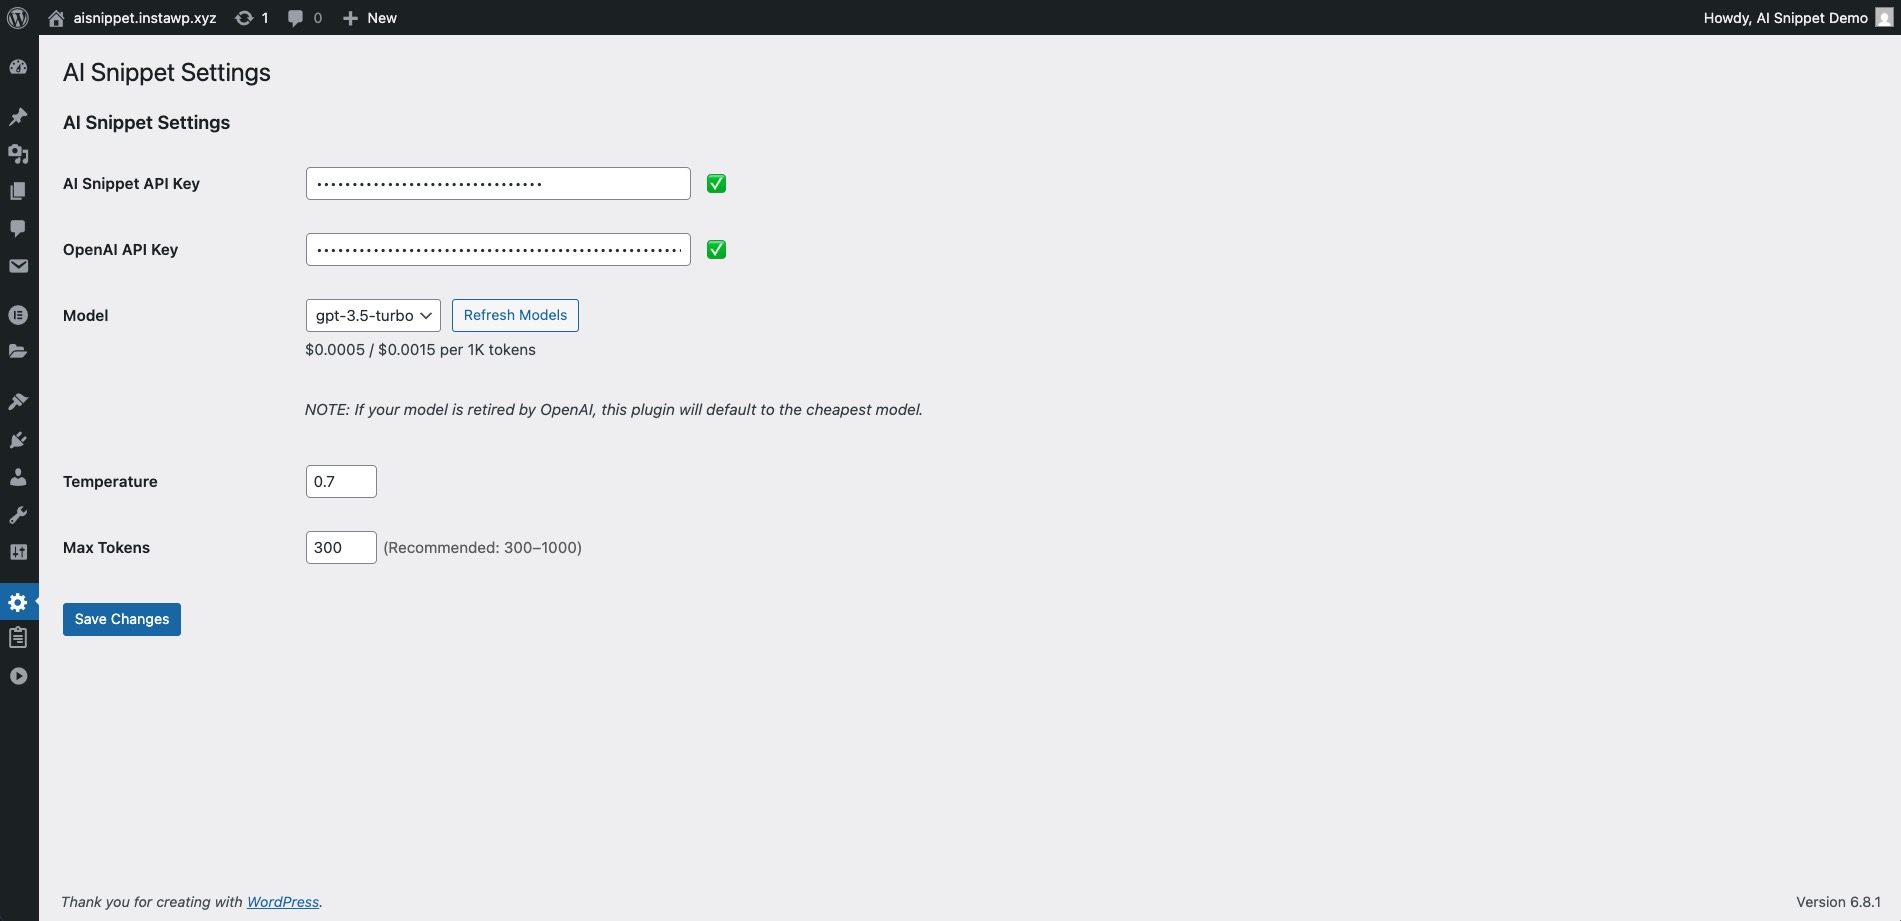Open Users from the sidebar
The image size is (1901, 921).
18,477
